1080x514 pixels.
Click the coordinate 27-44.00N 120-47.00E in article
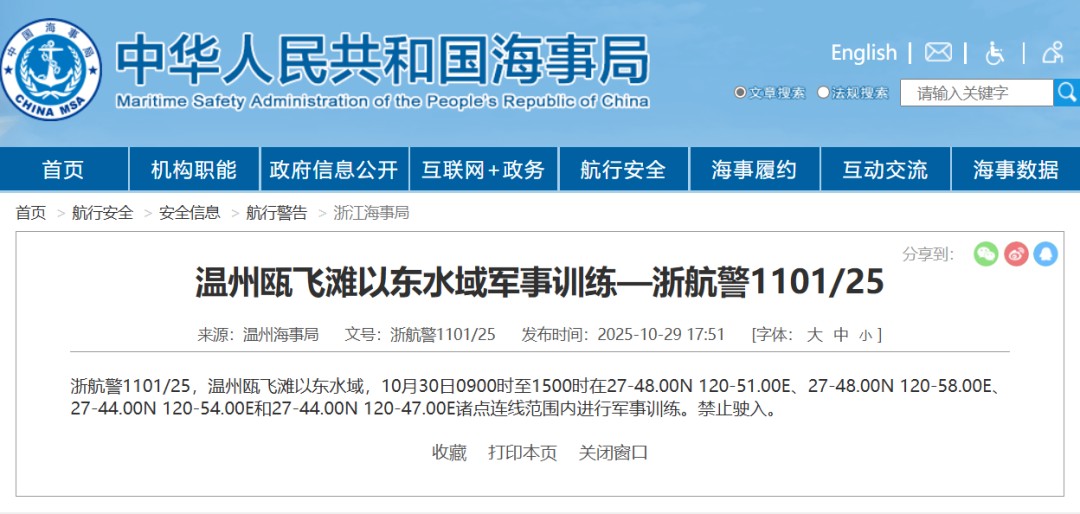pyautogui.click(x=363, y=409)
